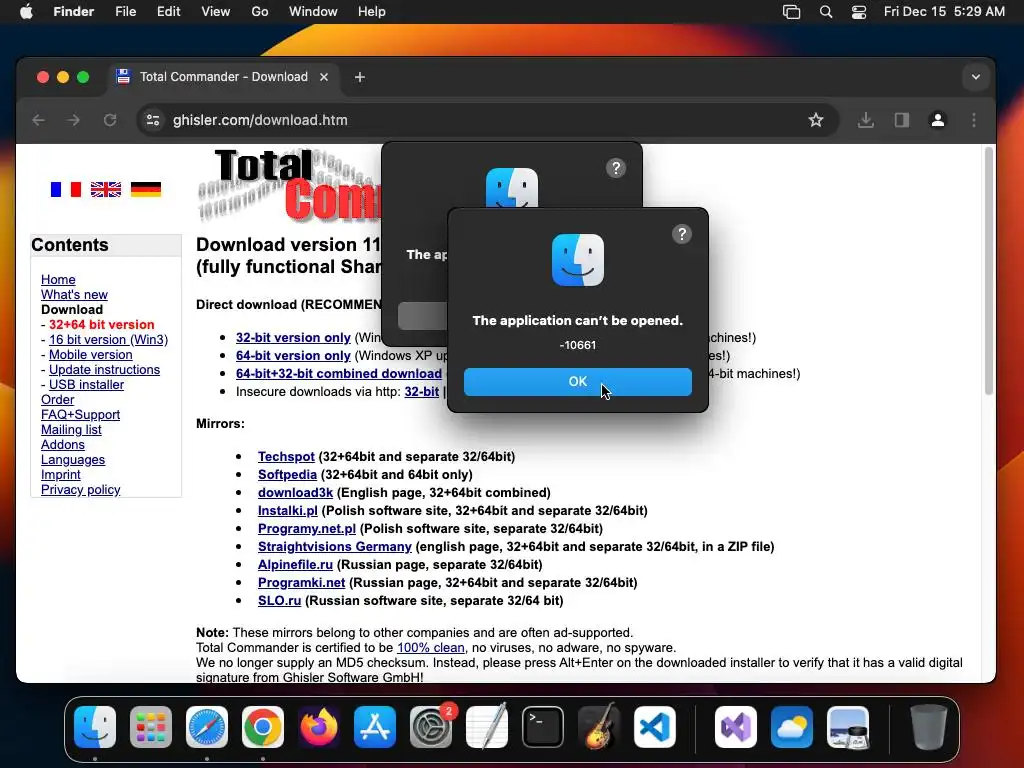Switch site language to French flag
Screen dimensions: 1024x768
tap(65, 189)
